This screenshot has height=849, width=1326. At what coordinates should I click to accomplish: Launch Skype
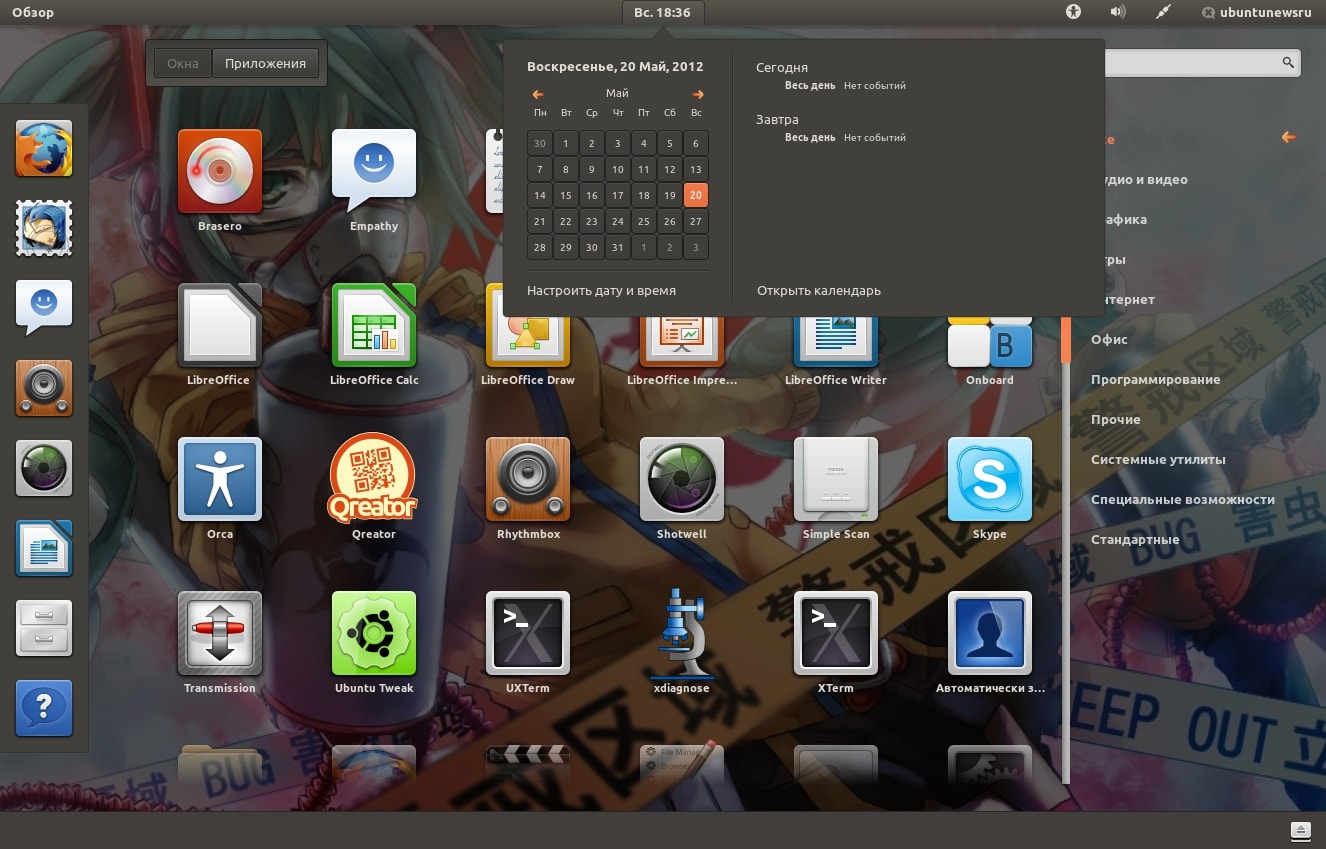(x=990, y=479)
